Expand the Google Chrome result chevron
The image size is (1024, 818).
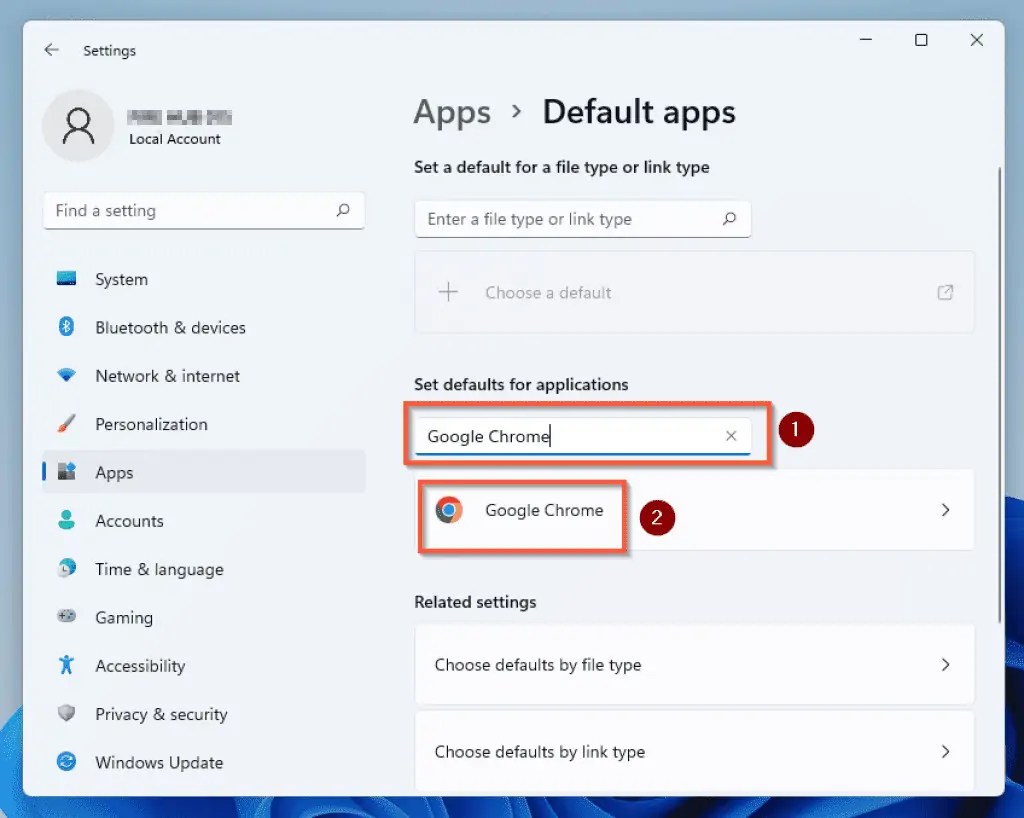coord(945,510)
